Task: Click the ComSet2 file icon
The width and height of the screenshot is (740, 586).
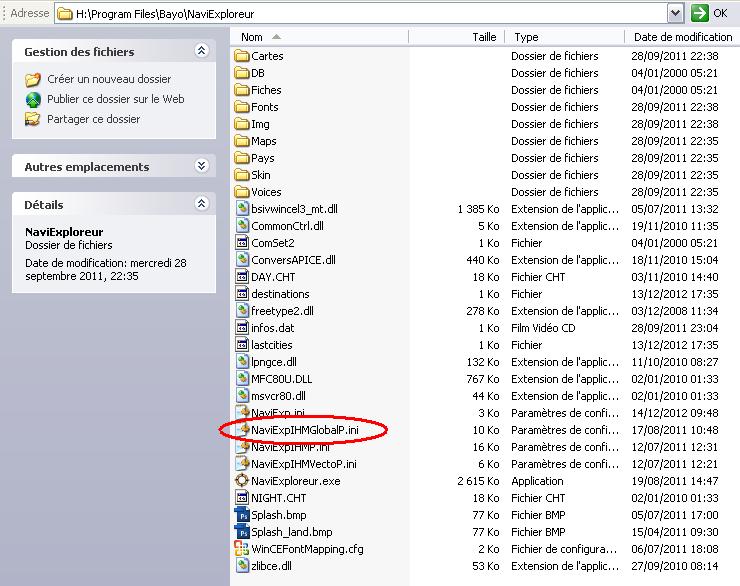Action: tap(242, 243)
